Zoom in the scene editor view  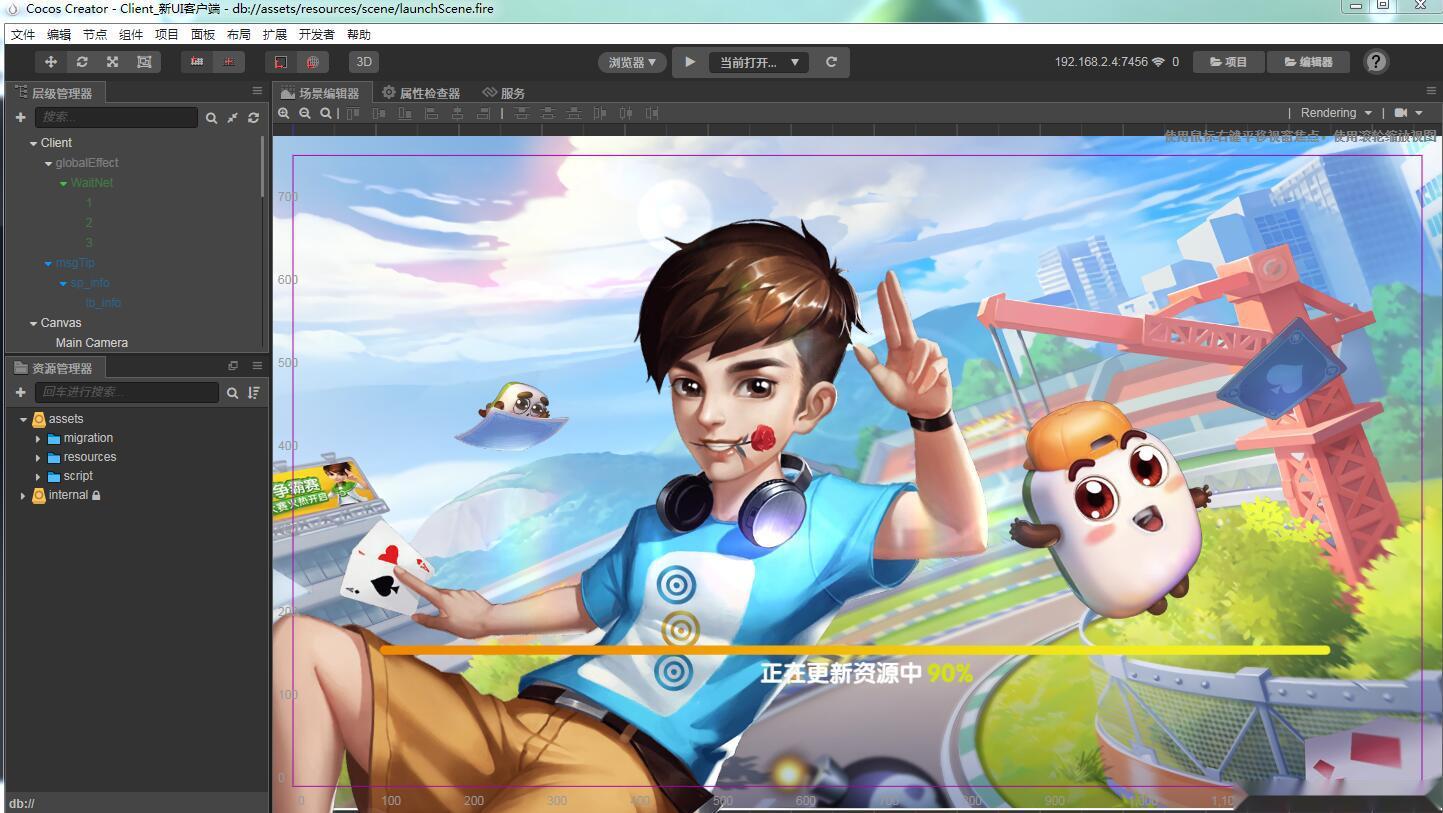coord(284,114)
